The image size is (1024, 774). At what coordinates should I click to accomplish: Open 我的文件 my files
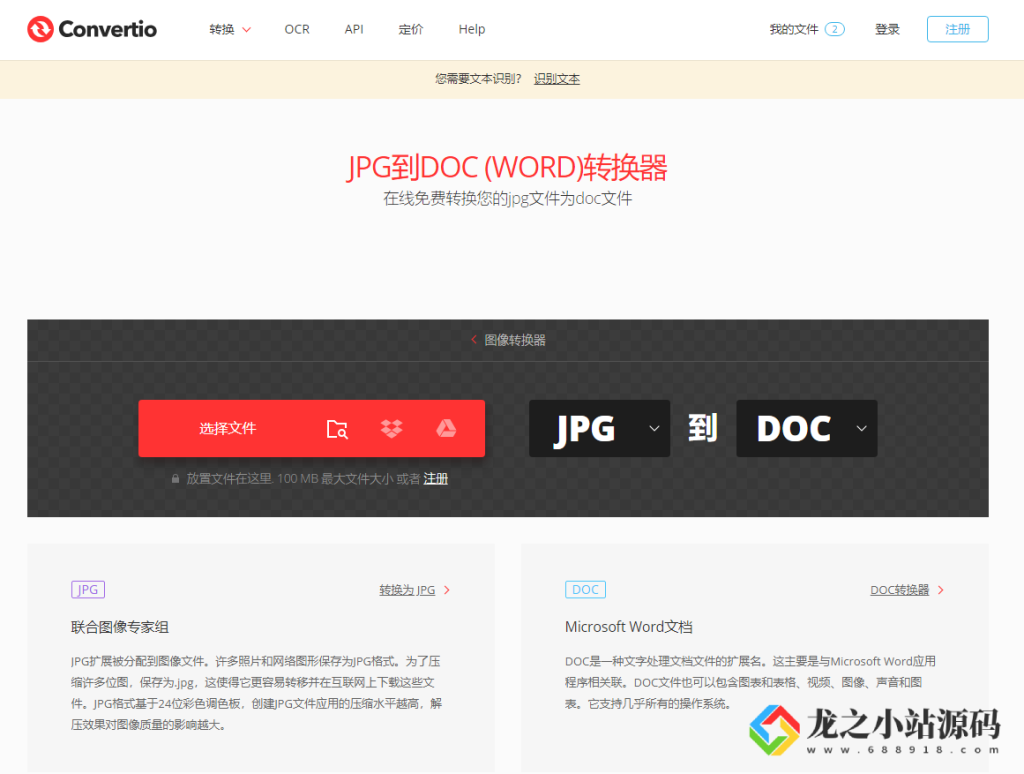point(793,29)
